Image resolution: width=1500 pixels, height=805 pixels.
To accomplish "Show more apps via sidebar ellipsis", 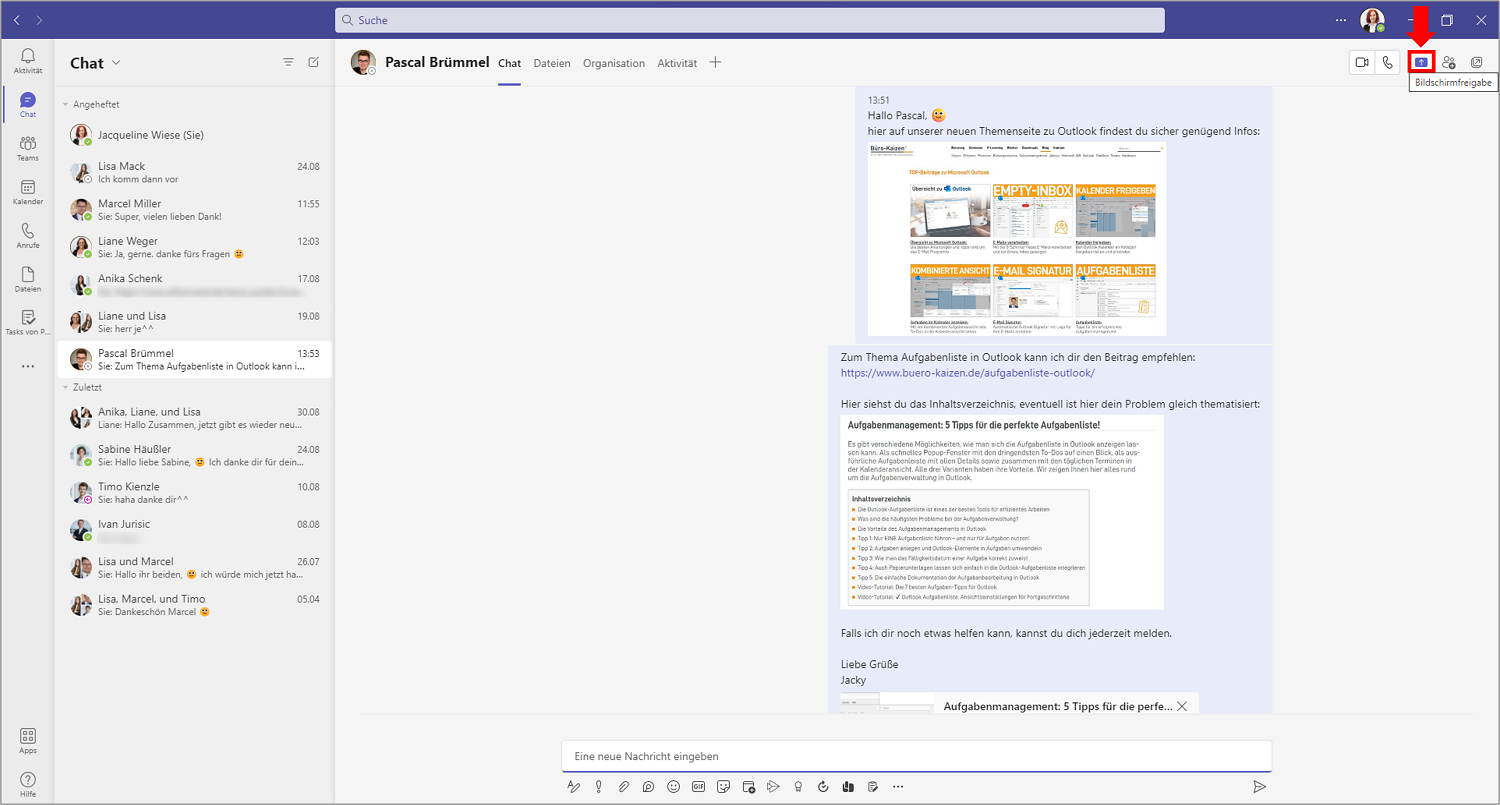I will (28, 367).
